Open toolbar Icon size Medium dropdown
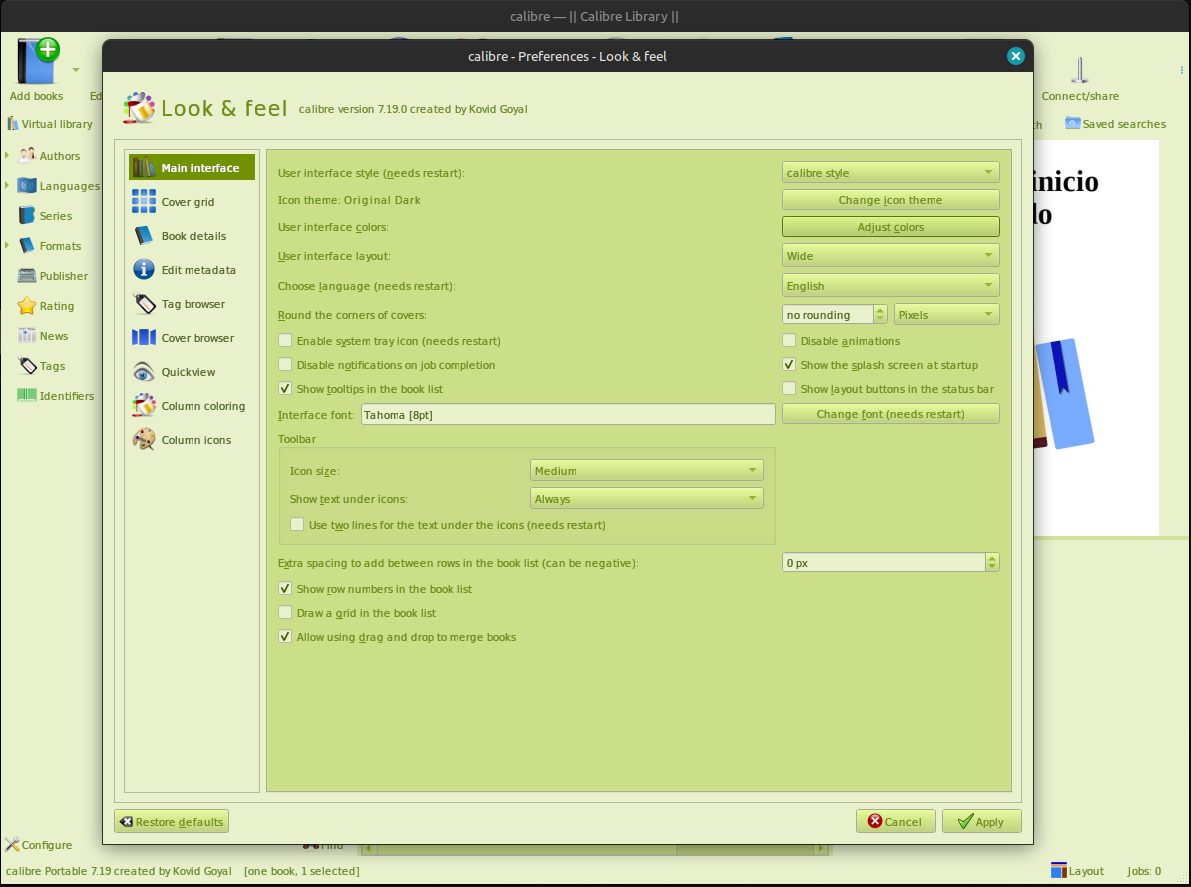The width and height of the screenshot is (1191, 887). tap(646, 470)
